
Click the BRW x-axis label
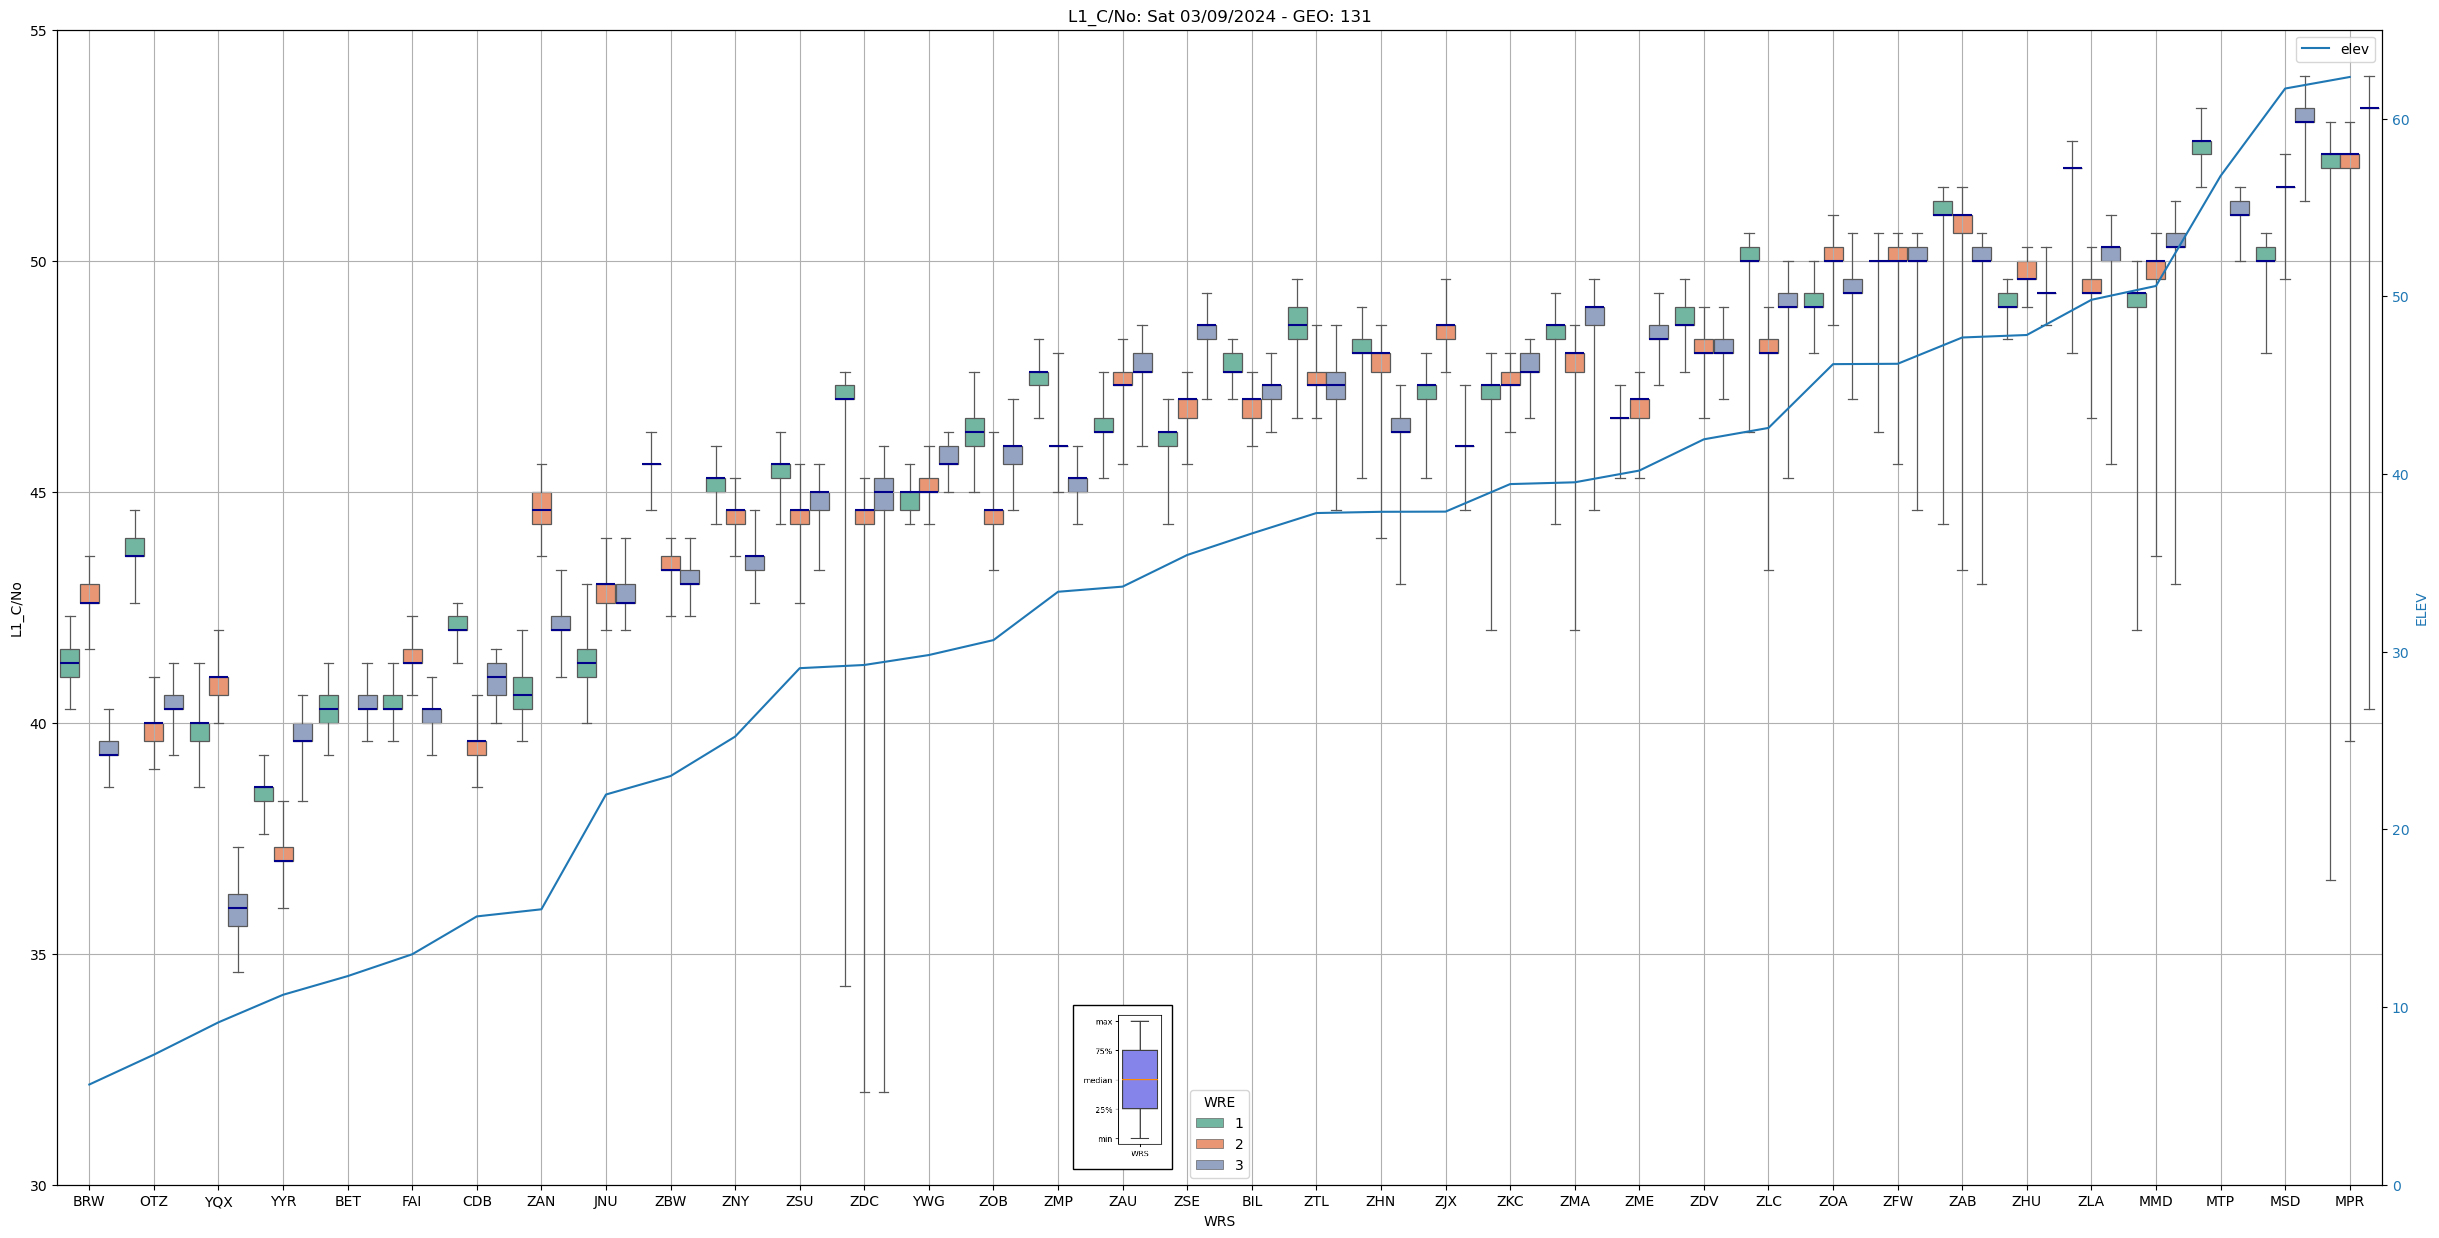pos(89,1202)
